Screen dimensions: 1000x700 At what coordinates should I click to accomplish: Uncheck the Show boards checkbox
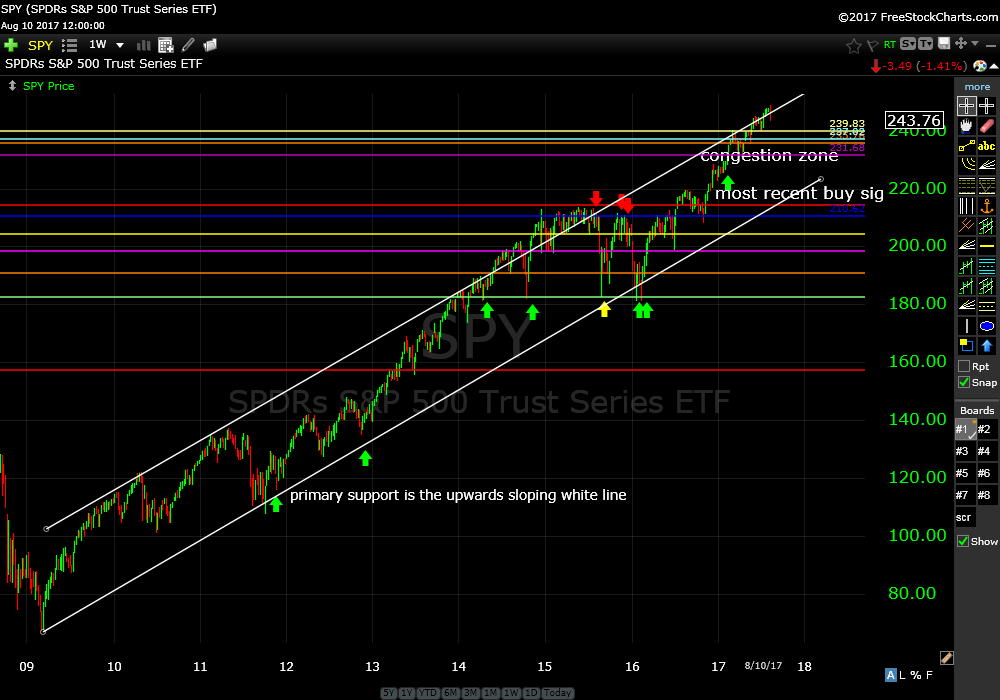tap(964, 541)
